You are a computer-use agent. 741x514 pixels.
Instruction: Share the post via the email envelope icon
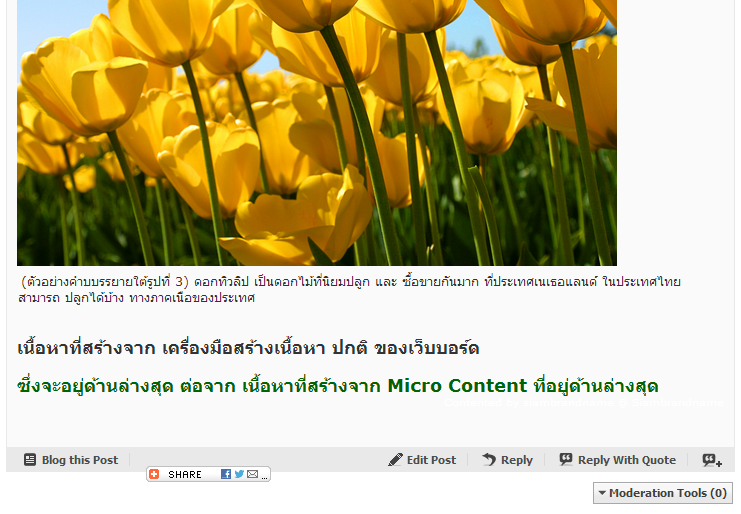coord(252,474)
